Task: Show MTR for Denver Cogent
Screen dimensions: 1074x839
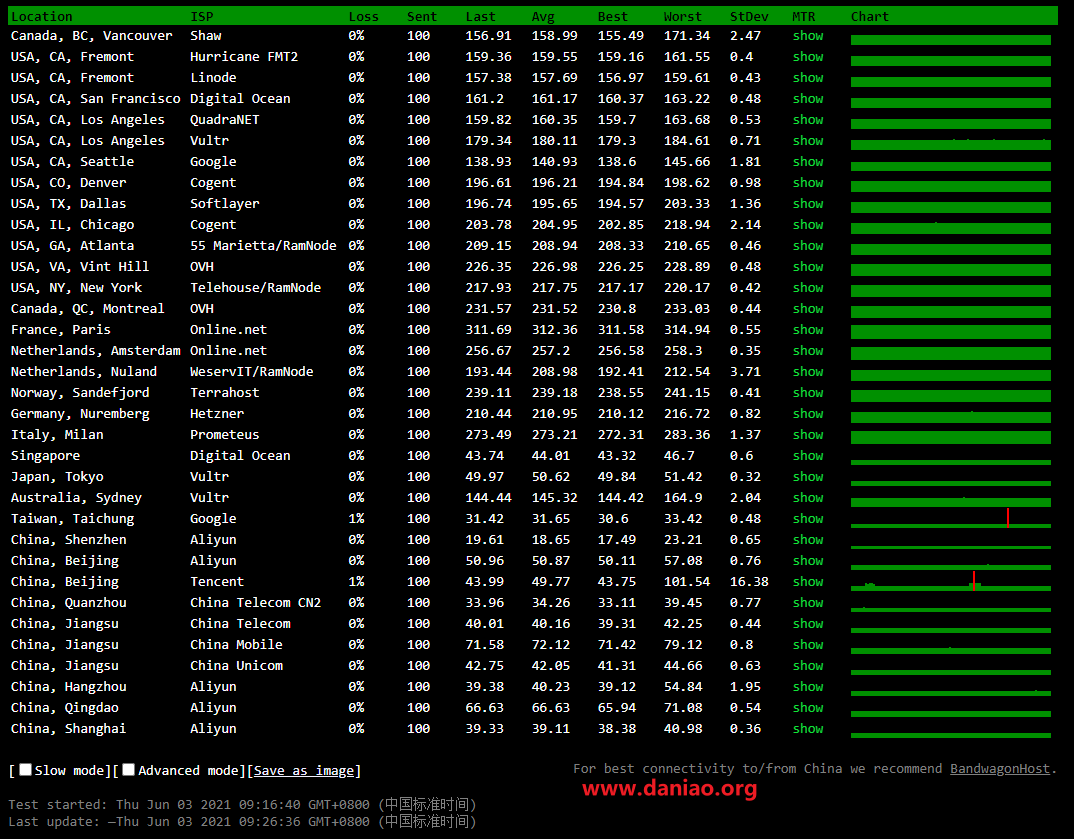Action: point(808,183)
